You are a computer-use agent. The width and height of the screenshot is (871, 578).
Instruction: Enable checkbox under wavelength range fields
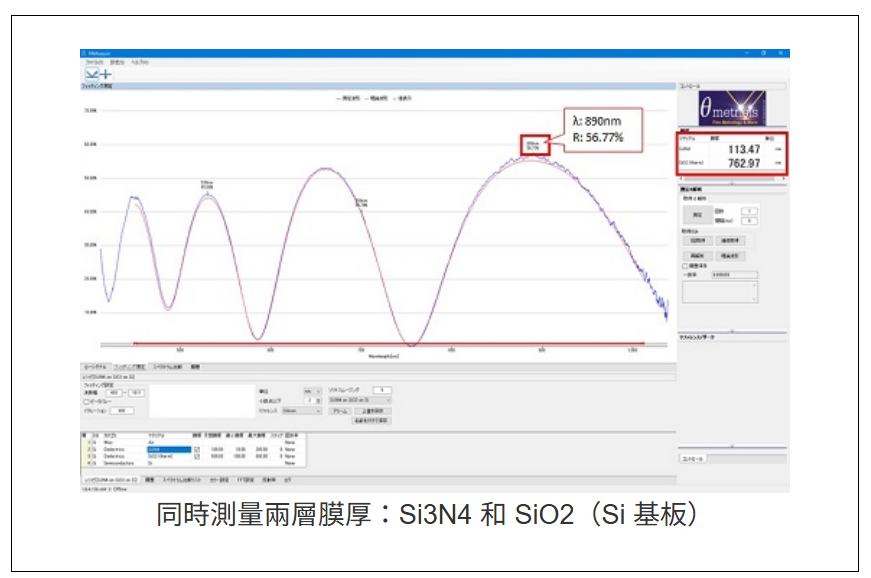pos(85,401)
